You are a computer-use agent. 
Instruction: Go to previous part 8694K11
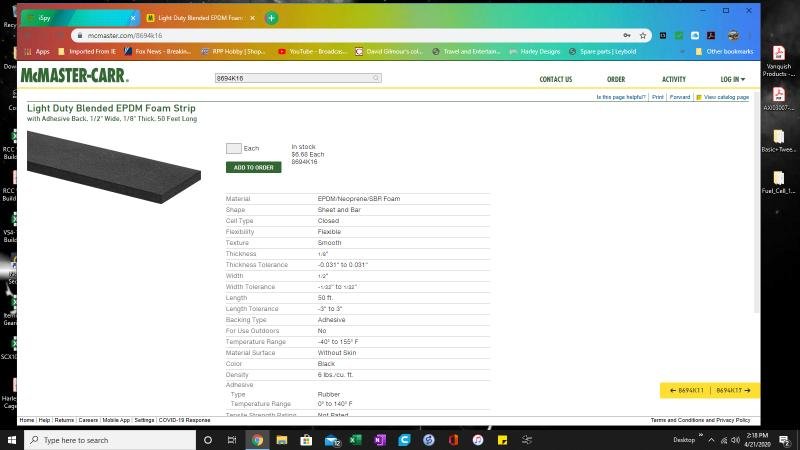(686, 390)
